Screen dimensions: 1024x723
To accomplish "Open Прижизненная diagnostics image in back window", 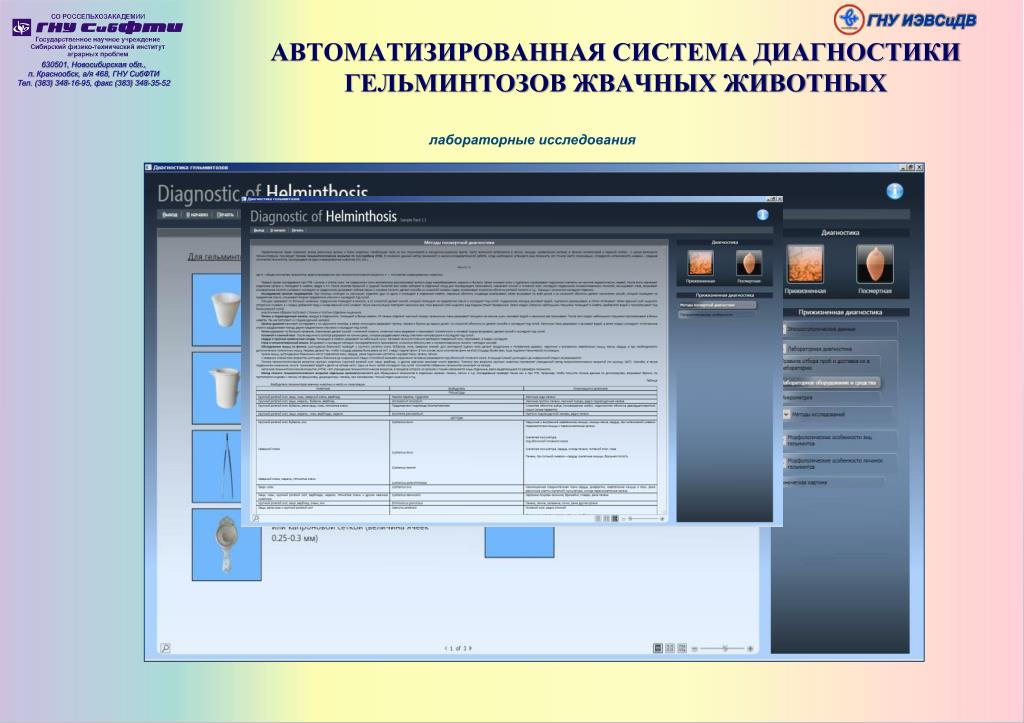I will pyautogui.click(x=805, y=264).
